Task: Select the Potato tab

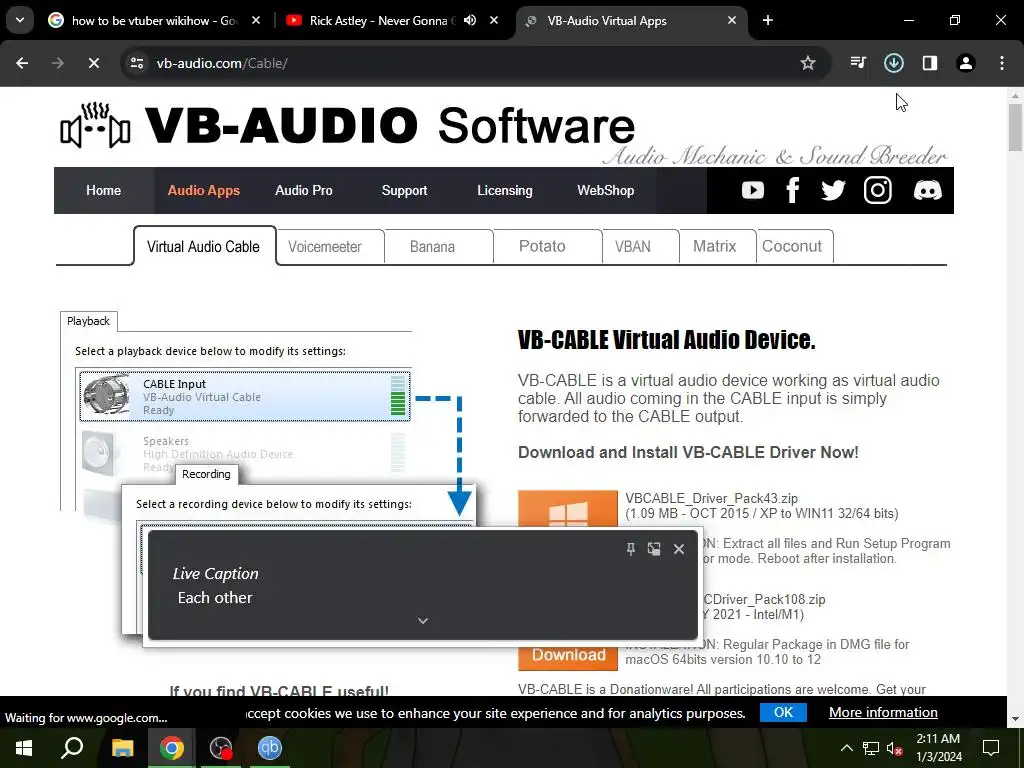Action: (x=547, y=247)
